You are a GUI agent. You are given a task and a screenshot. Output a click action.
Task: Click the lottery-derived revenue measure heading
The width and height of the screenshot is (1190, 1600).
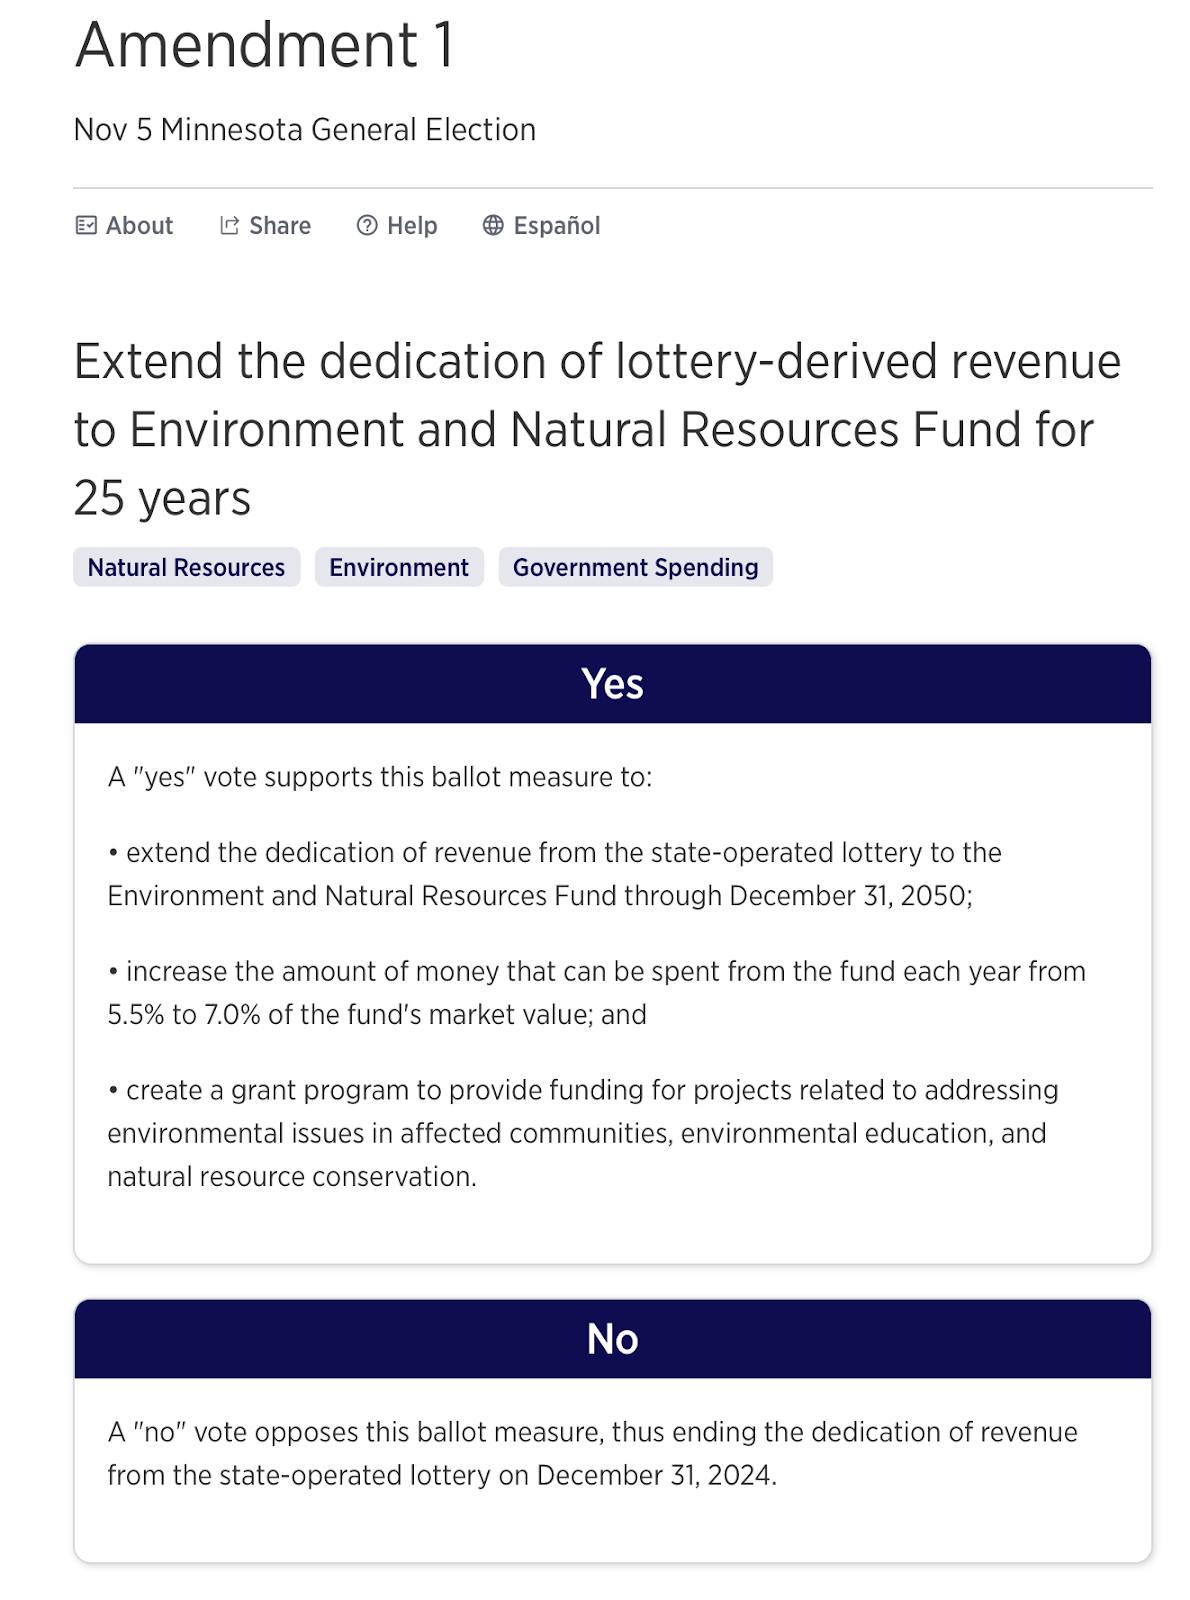(597, 429)
